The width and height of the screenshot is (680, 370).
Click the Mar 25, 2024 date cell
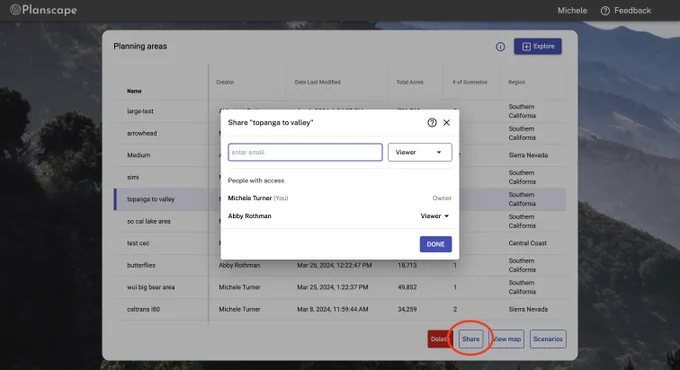click(333, 287)
